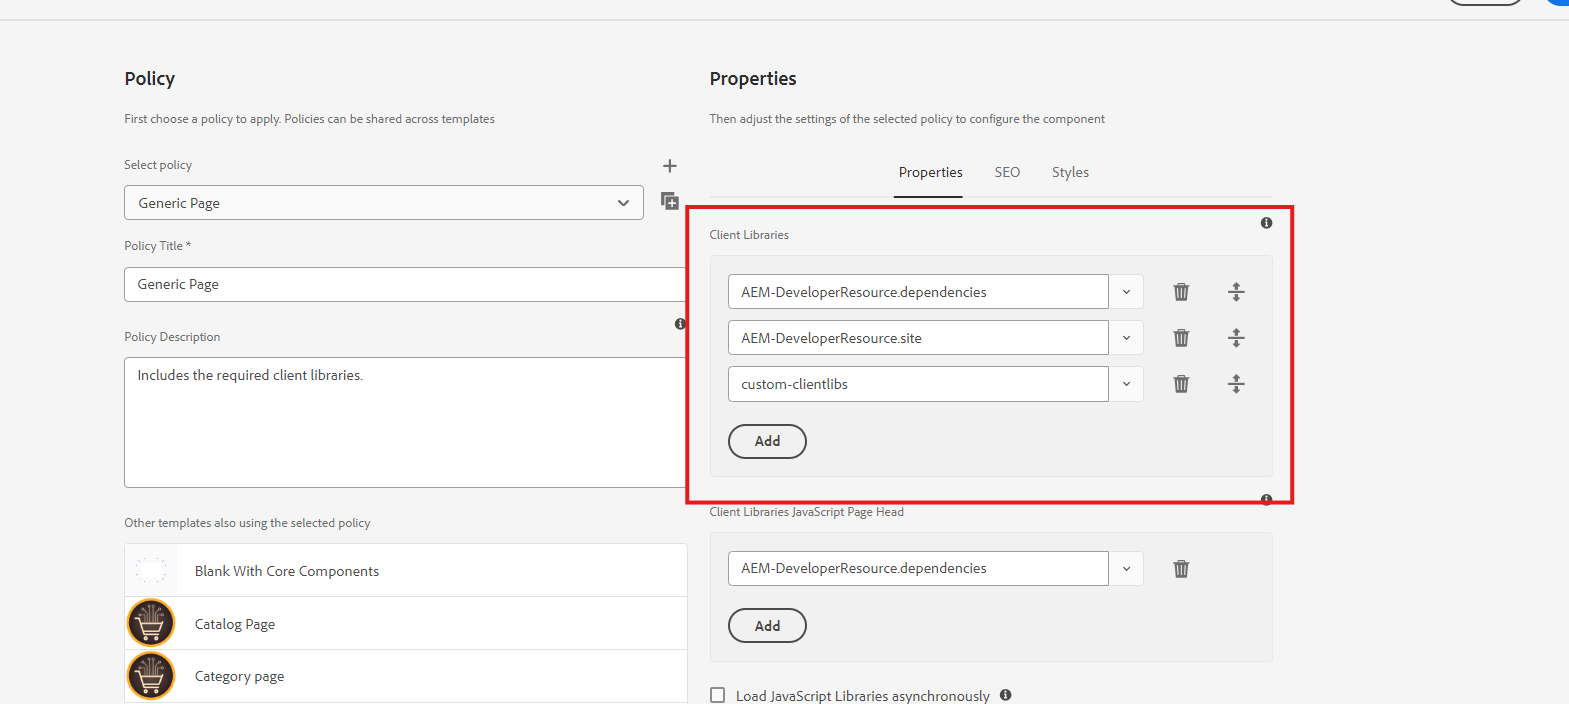The image size is (1569, 704).
Task: Click the plus icon to add a new policy
Action: [670, 166]
